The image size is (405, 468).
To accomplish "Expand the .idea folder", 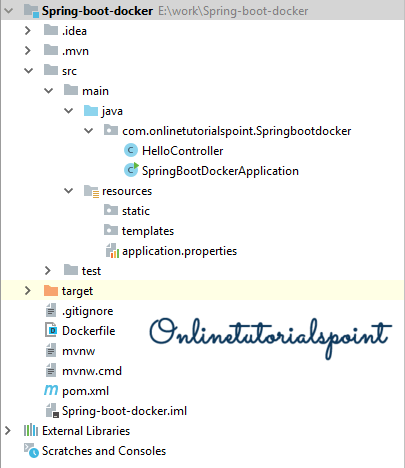I will 28,31.
